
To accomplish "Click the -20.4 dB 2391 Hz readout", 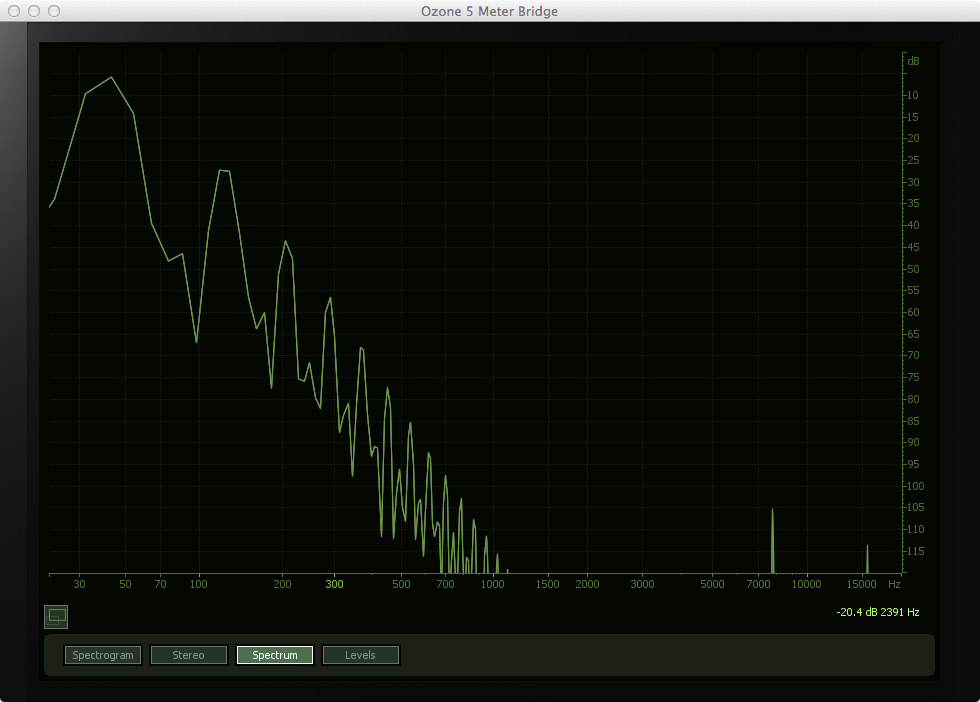I will 878,613.
